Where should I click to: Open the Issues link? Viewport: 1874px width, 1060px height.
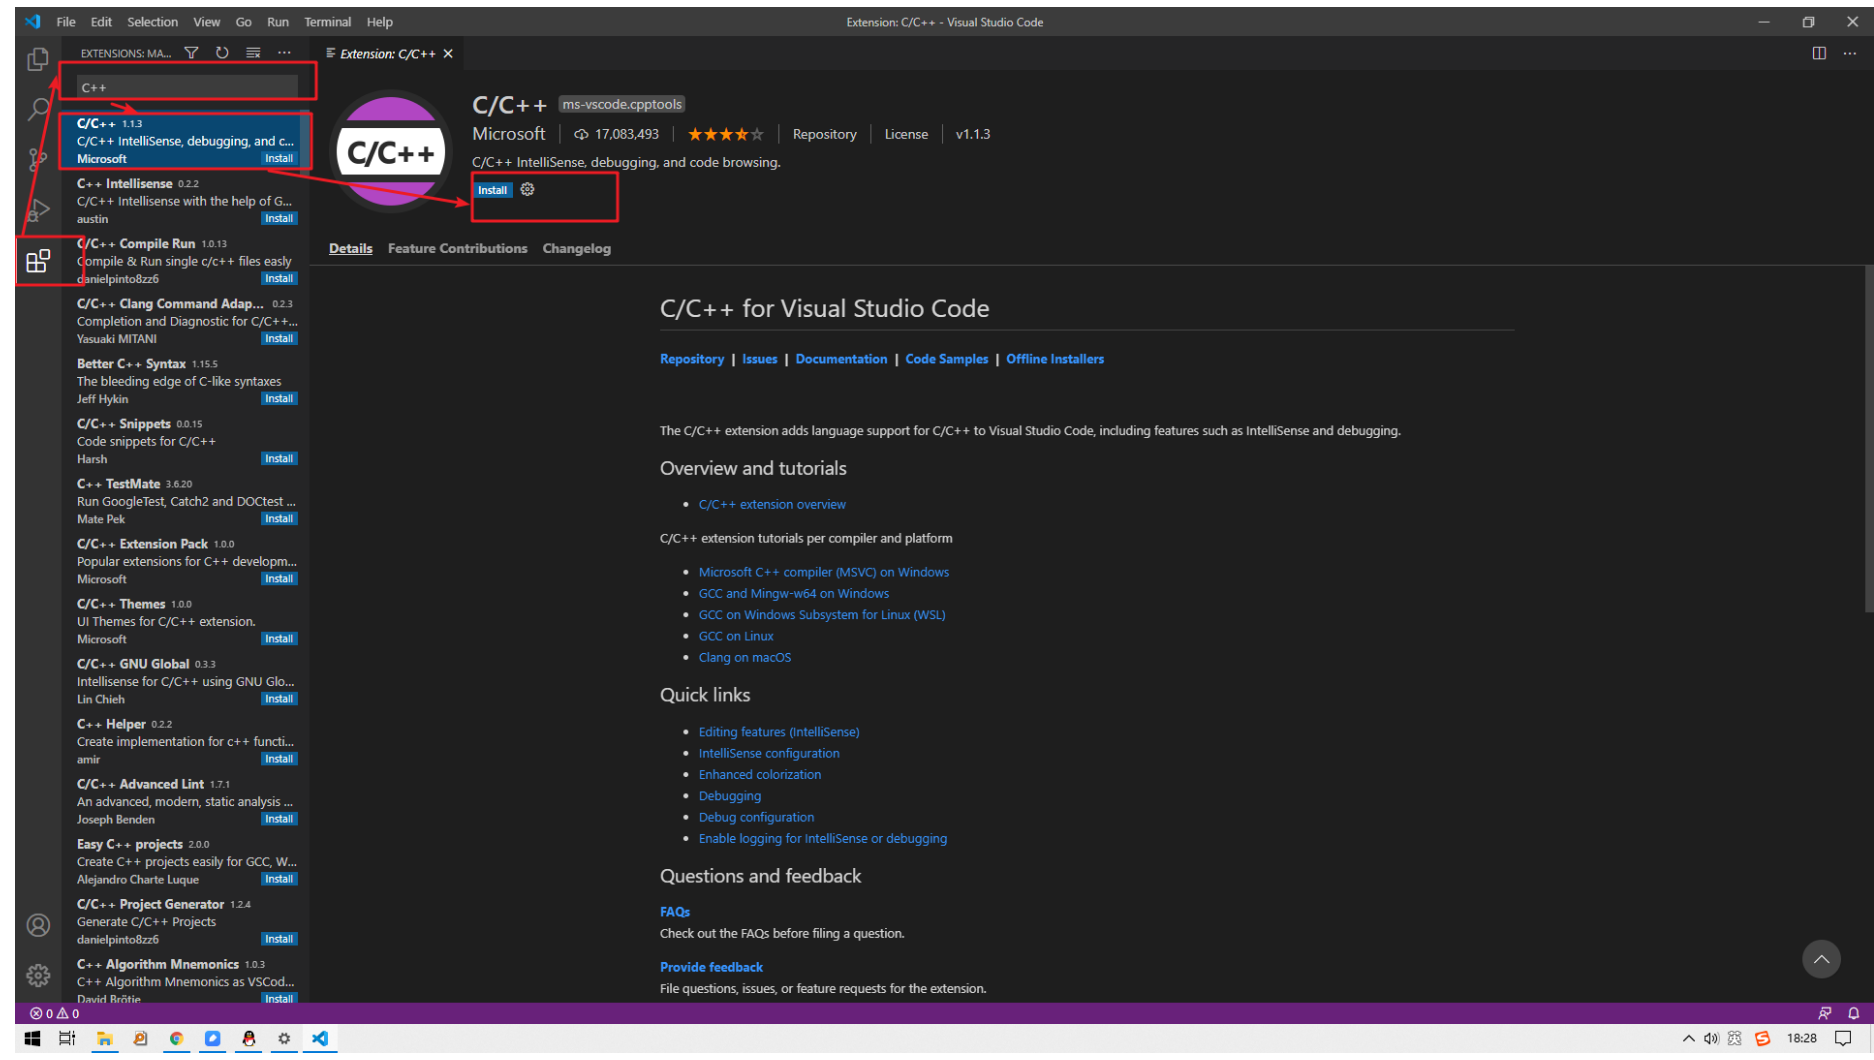pyautogui.click(x=759, y=359)
